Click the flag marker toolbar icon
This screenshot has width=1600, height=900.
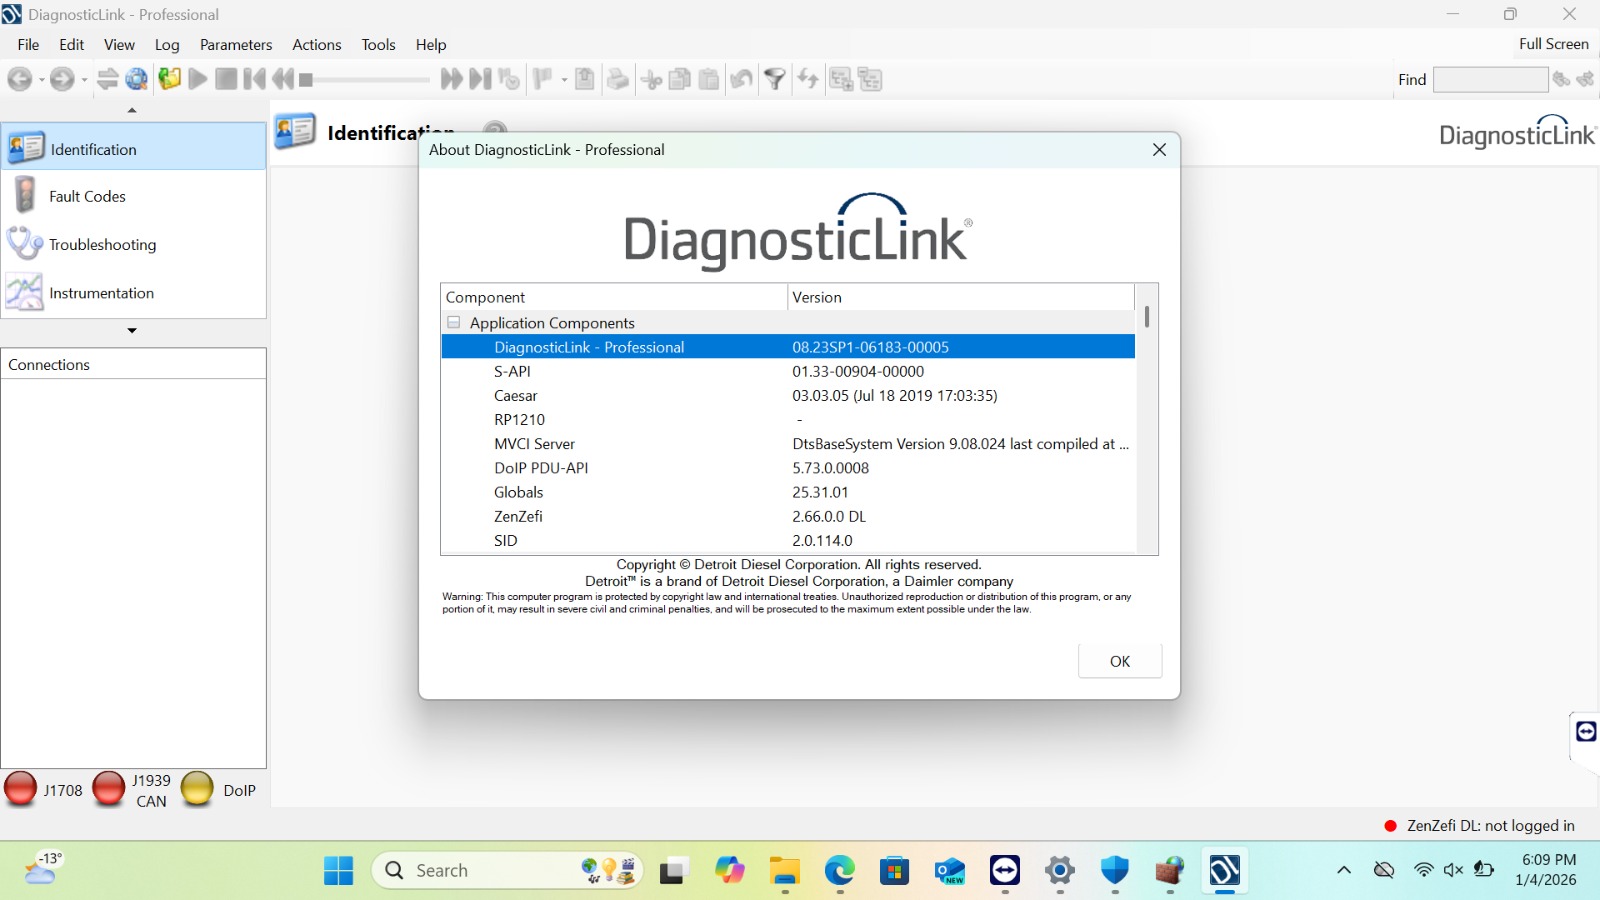pos(543,79)
